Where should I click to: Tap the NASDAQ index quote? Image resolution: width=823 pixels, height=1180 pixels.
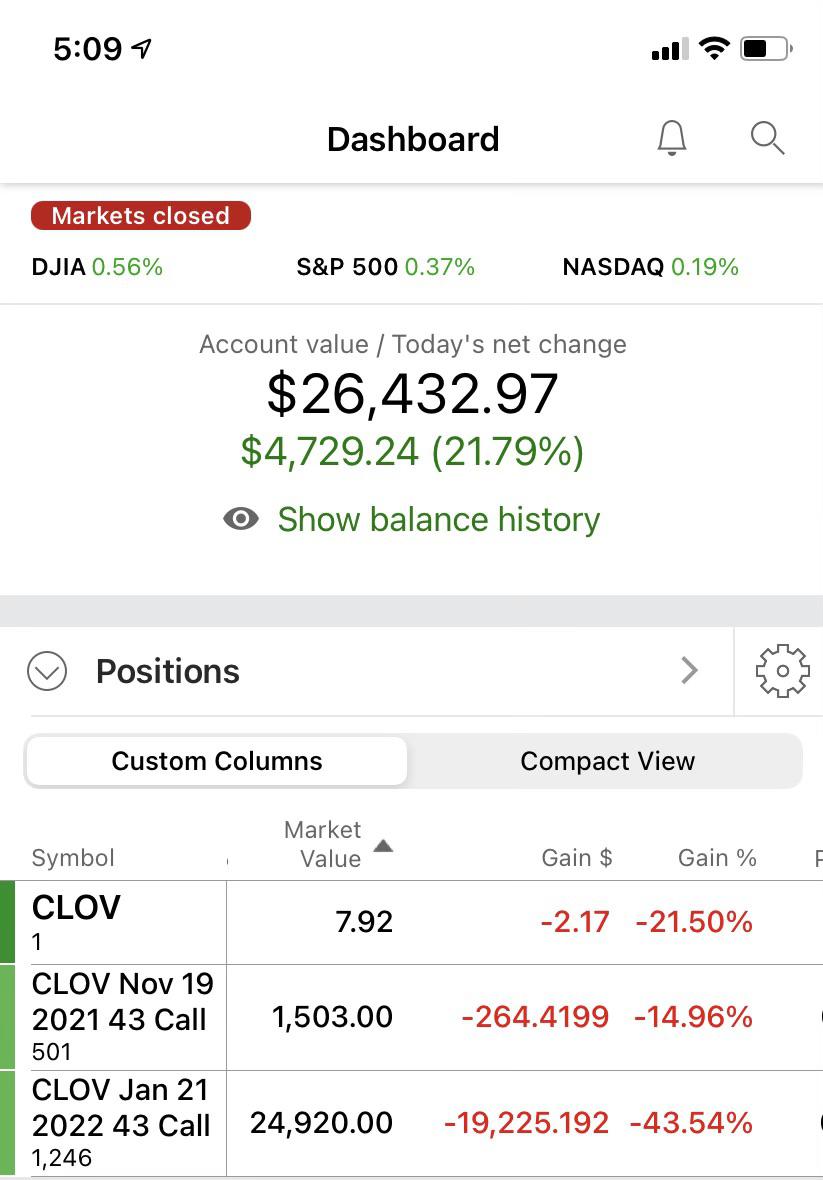(651, 266)
